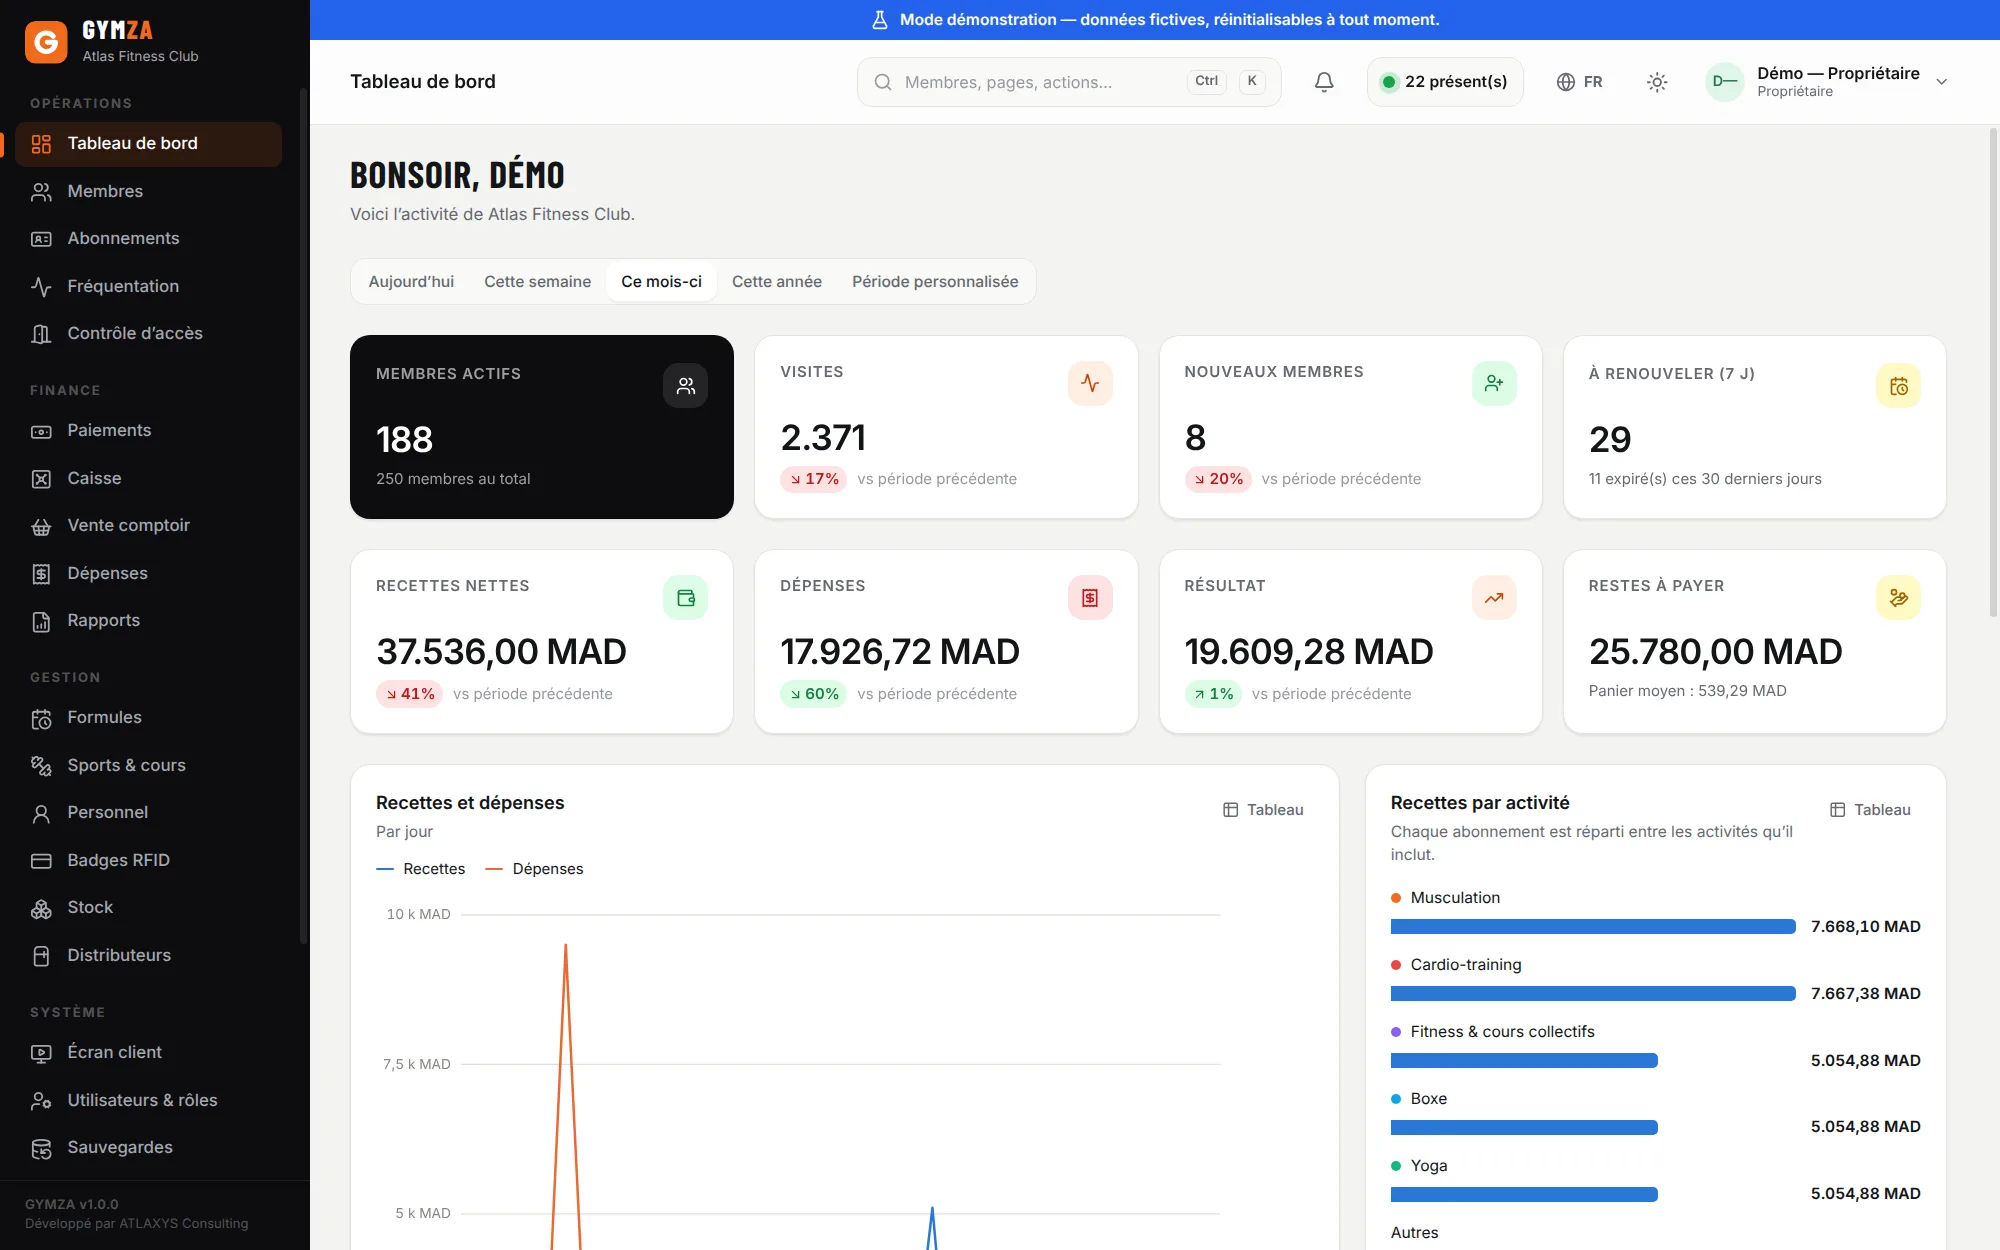Select the Ce mois-ci tab
2000x1250 pixels.
(x=661, y=282)
